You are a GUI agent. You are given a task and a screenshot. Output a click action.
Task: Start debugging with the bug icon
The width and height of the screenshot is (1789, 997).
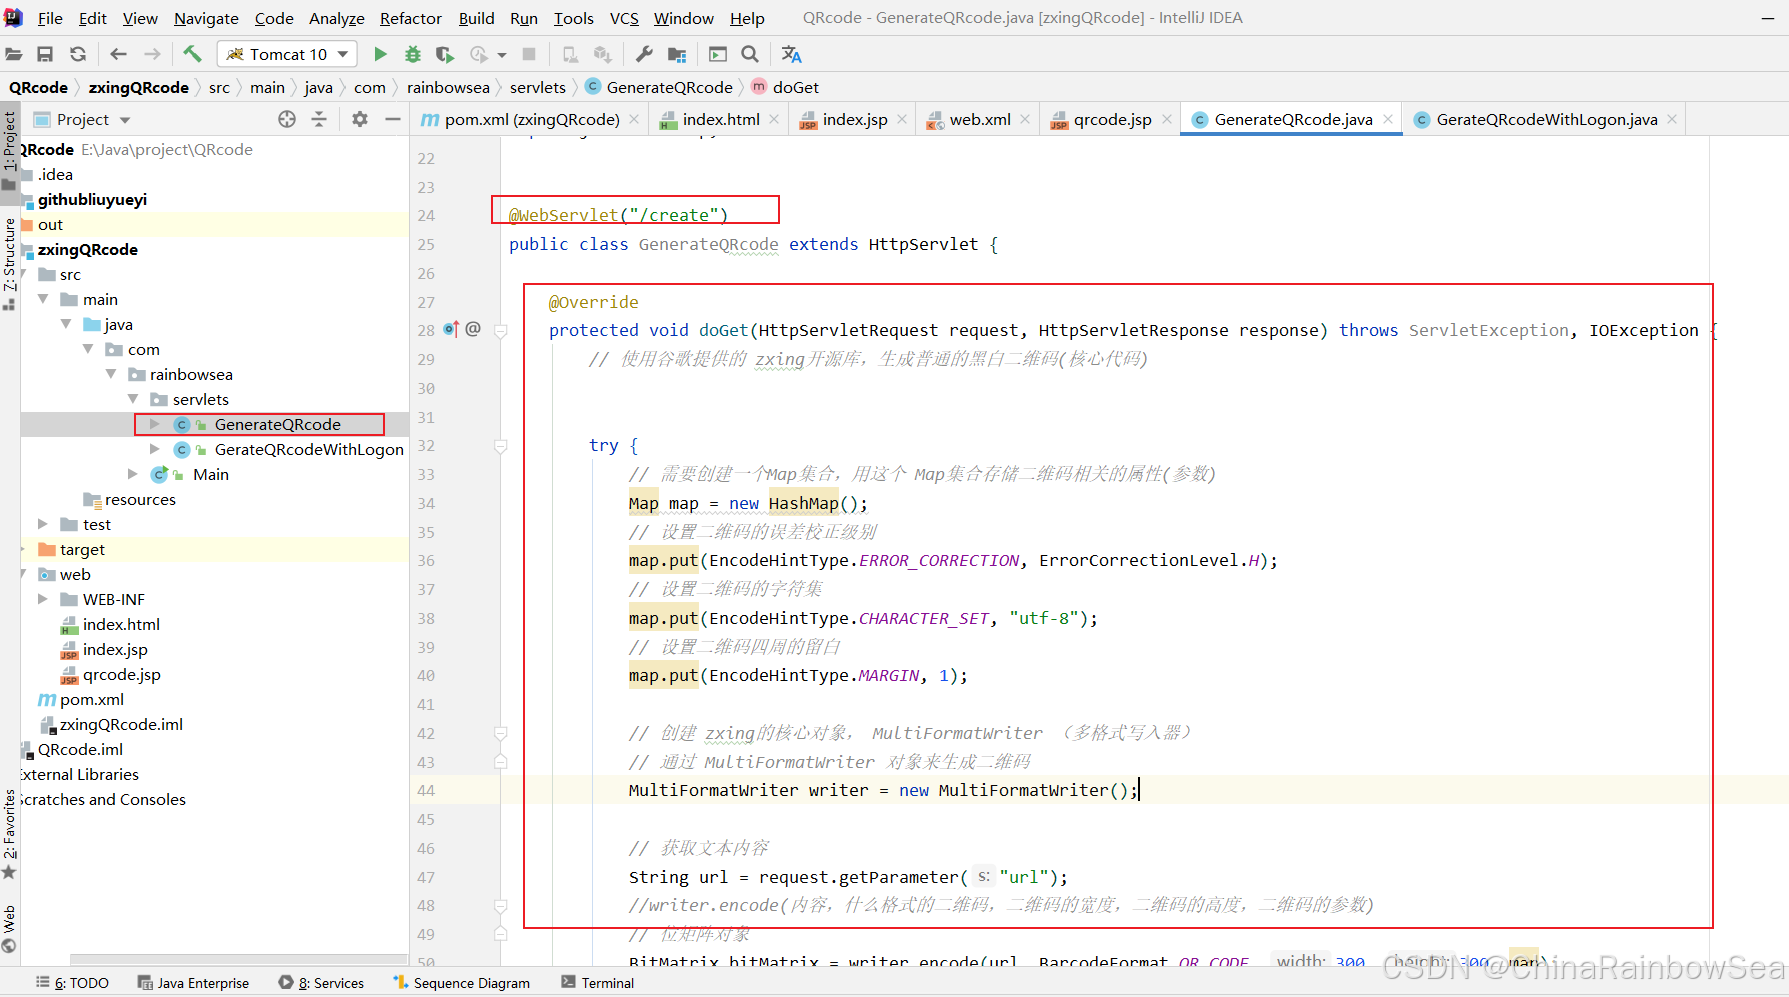point(412,54)
